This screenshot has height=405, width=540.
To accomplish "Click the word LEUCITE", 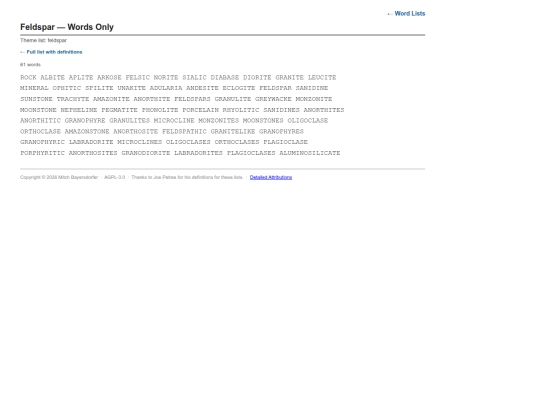I will [x=322, y=77].
